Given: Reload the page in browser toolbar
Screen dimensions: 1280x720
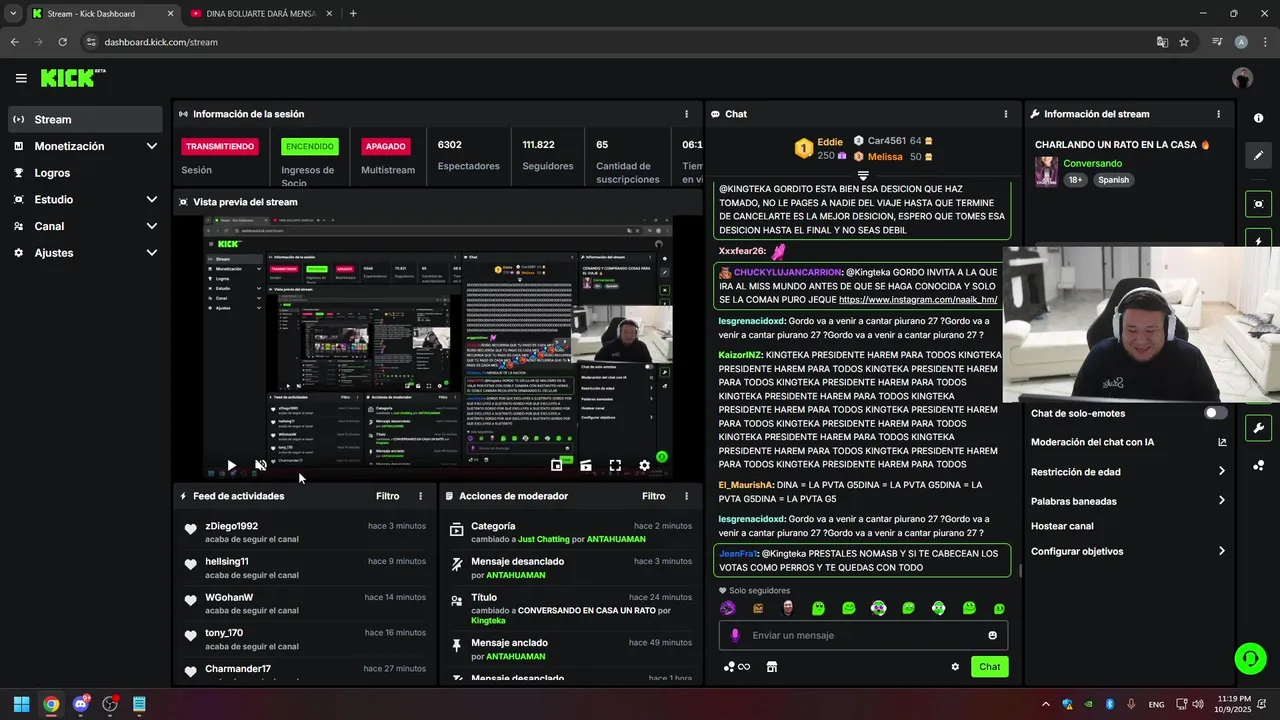Looking at the screenshot, I should [62, 42].
